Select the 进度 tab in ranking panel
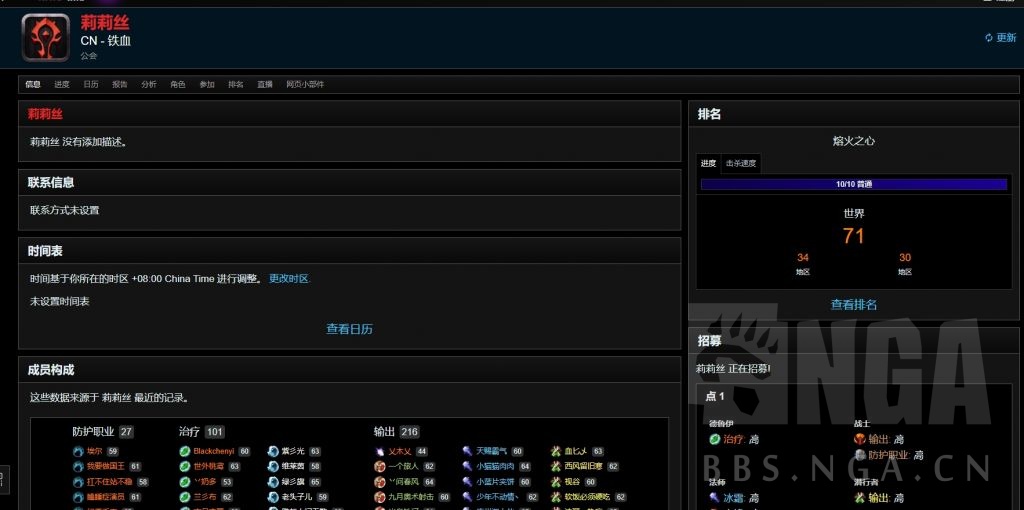The height and width of the screenshot is (510, 1024). (708, 163)
